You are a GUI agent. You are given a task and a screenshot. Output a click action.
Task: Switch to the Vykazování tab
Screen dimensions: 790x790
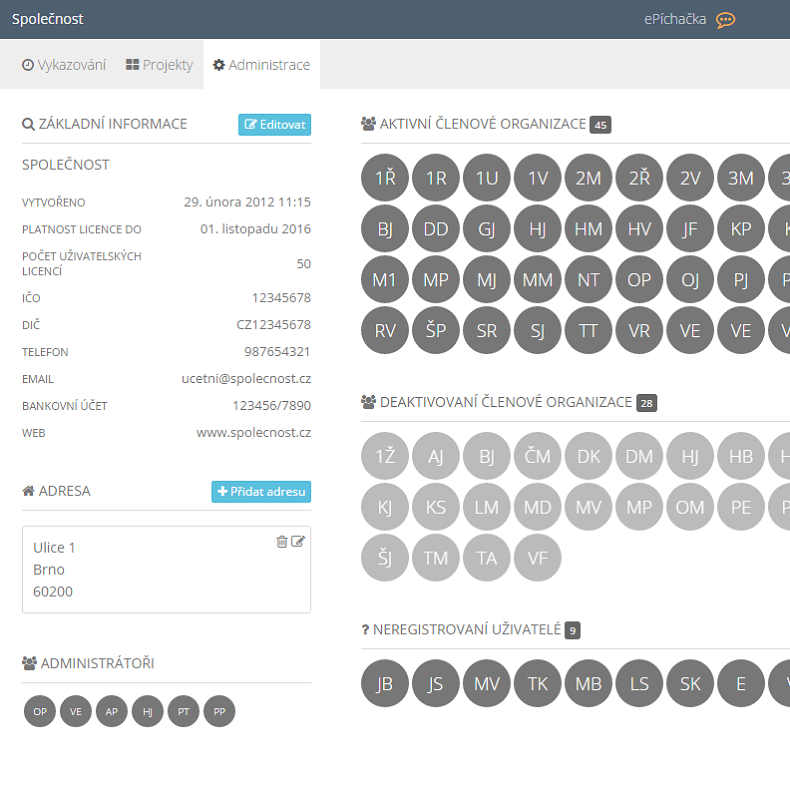coord(64,65)
